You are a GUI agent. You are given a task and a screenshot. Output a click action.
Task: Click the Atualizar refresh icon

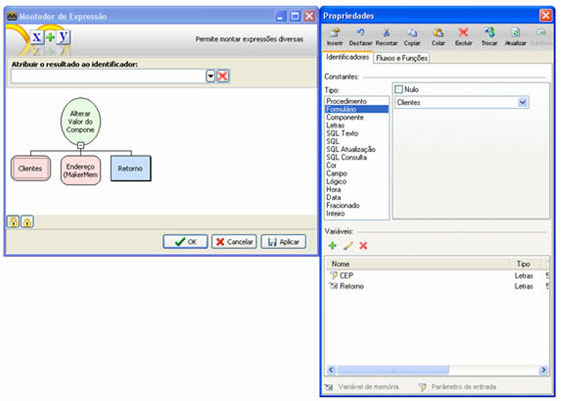[x=516, y=33]
